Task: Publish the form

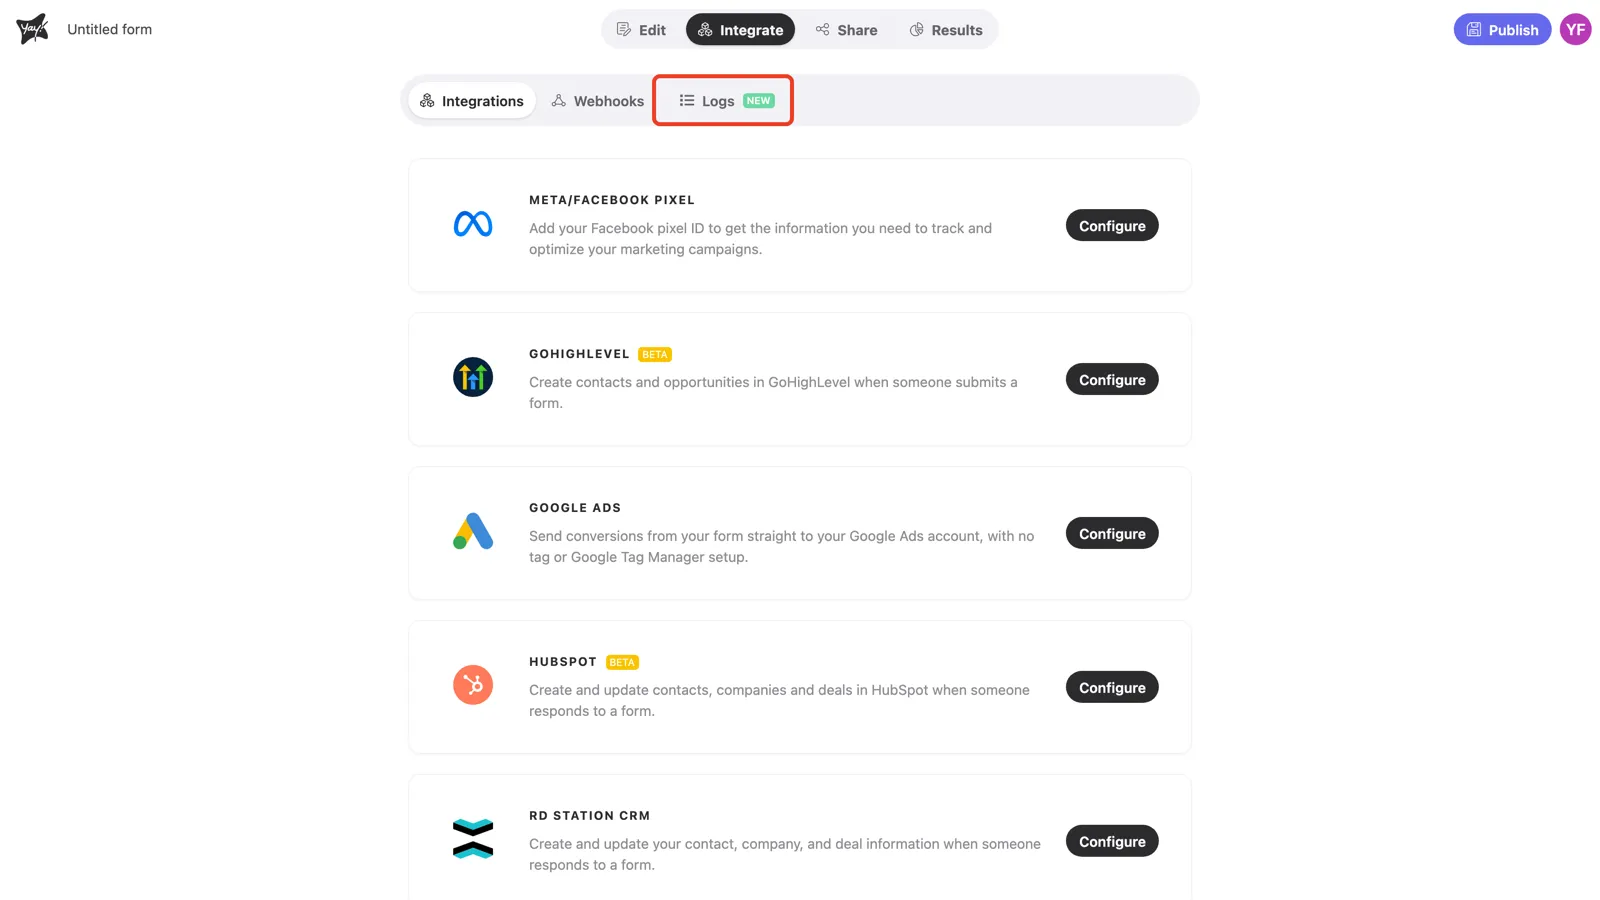Action: [x=1502, y=30]
